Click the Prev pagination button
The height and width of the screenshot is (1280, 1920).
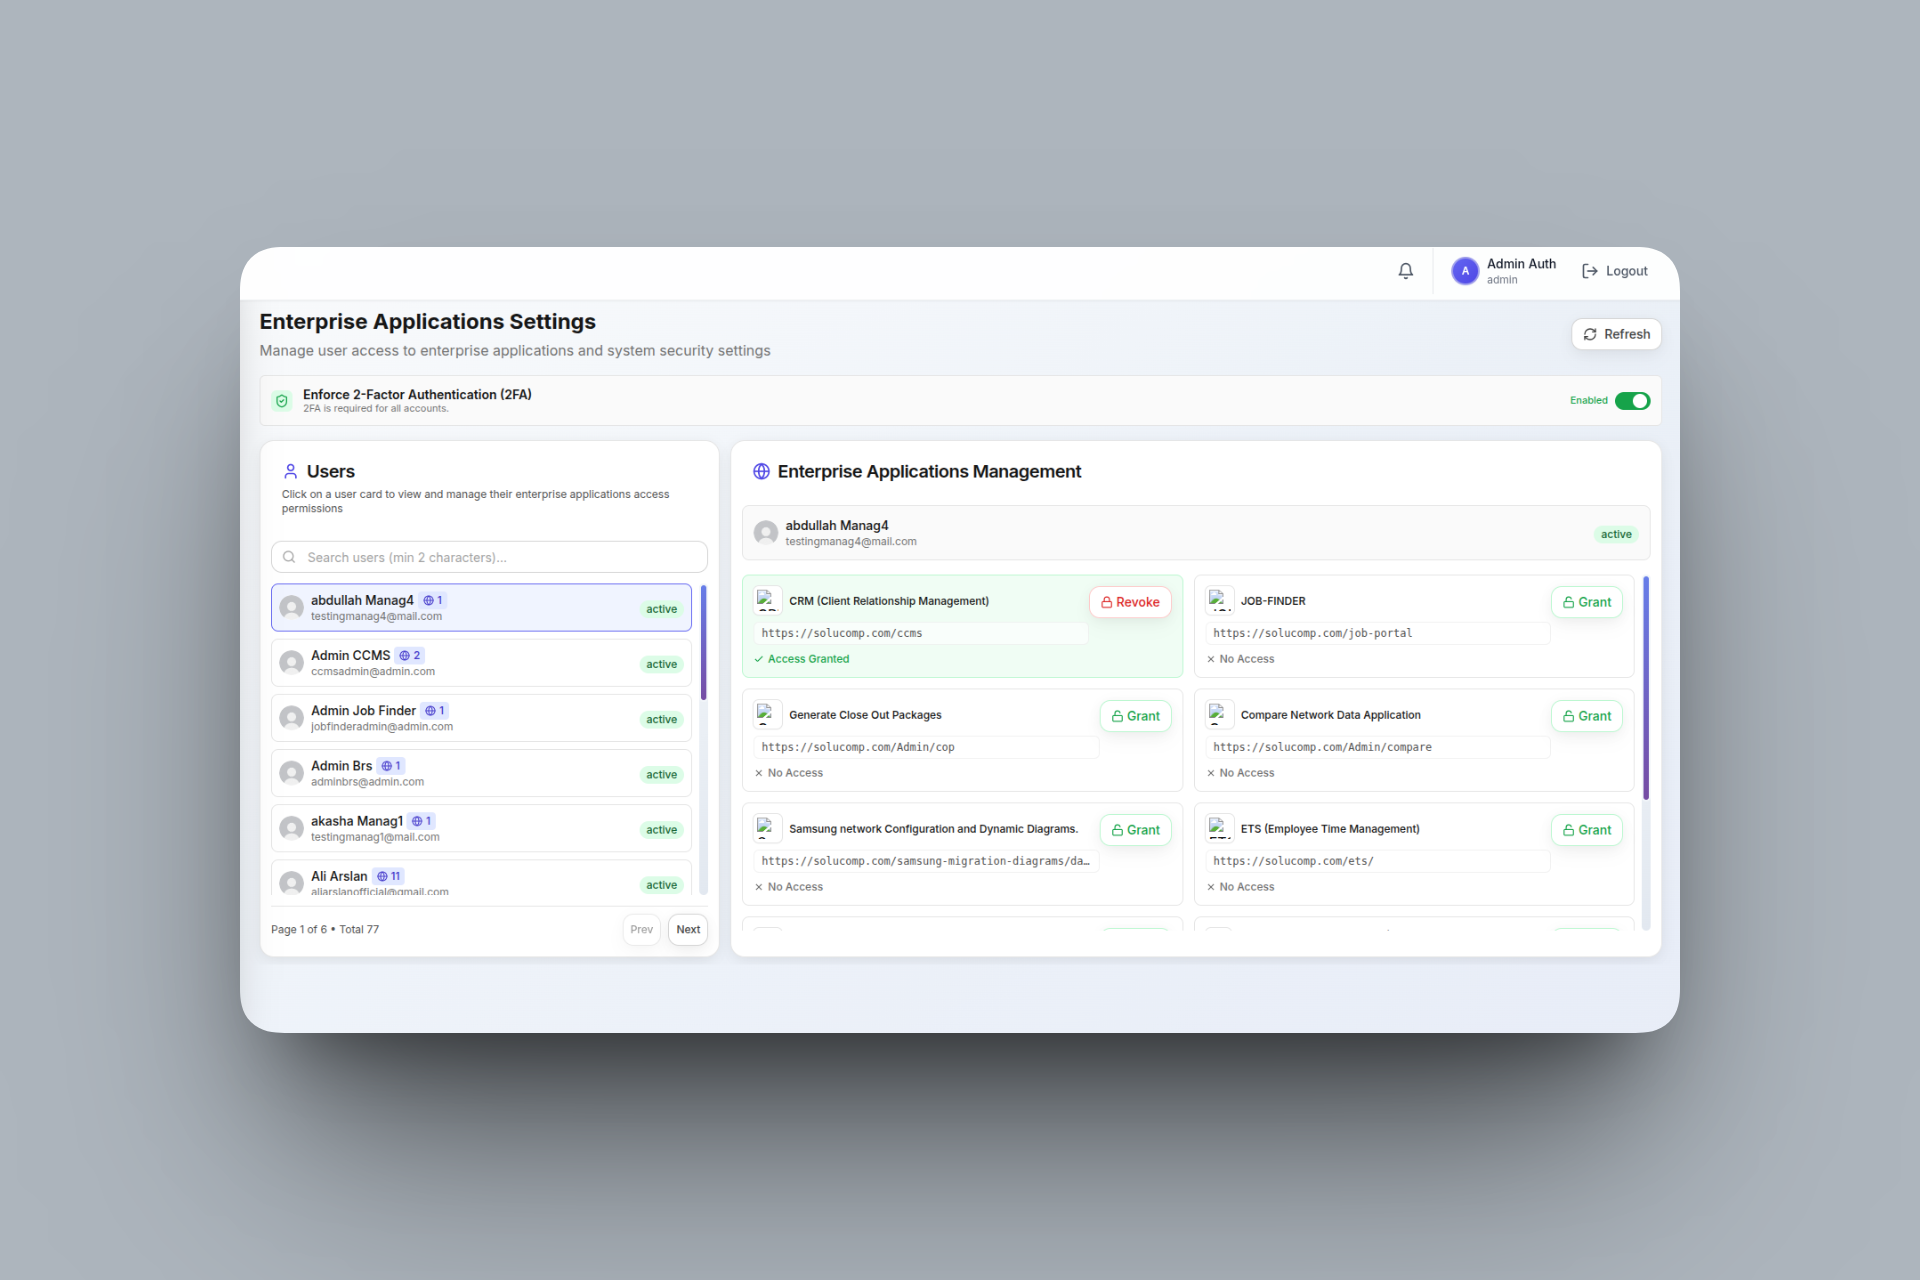641,929
